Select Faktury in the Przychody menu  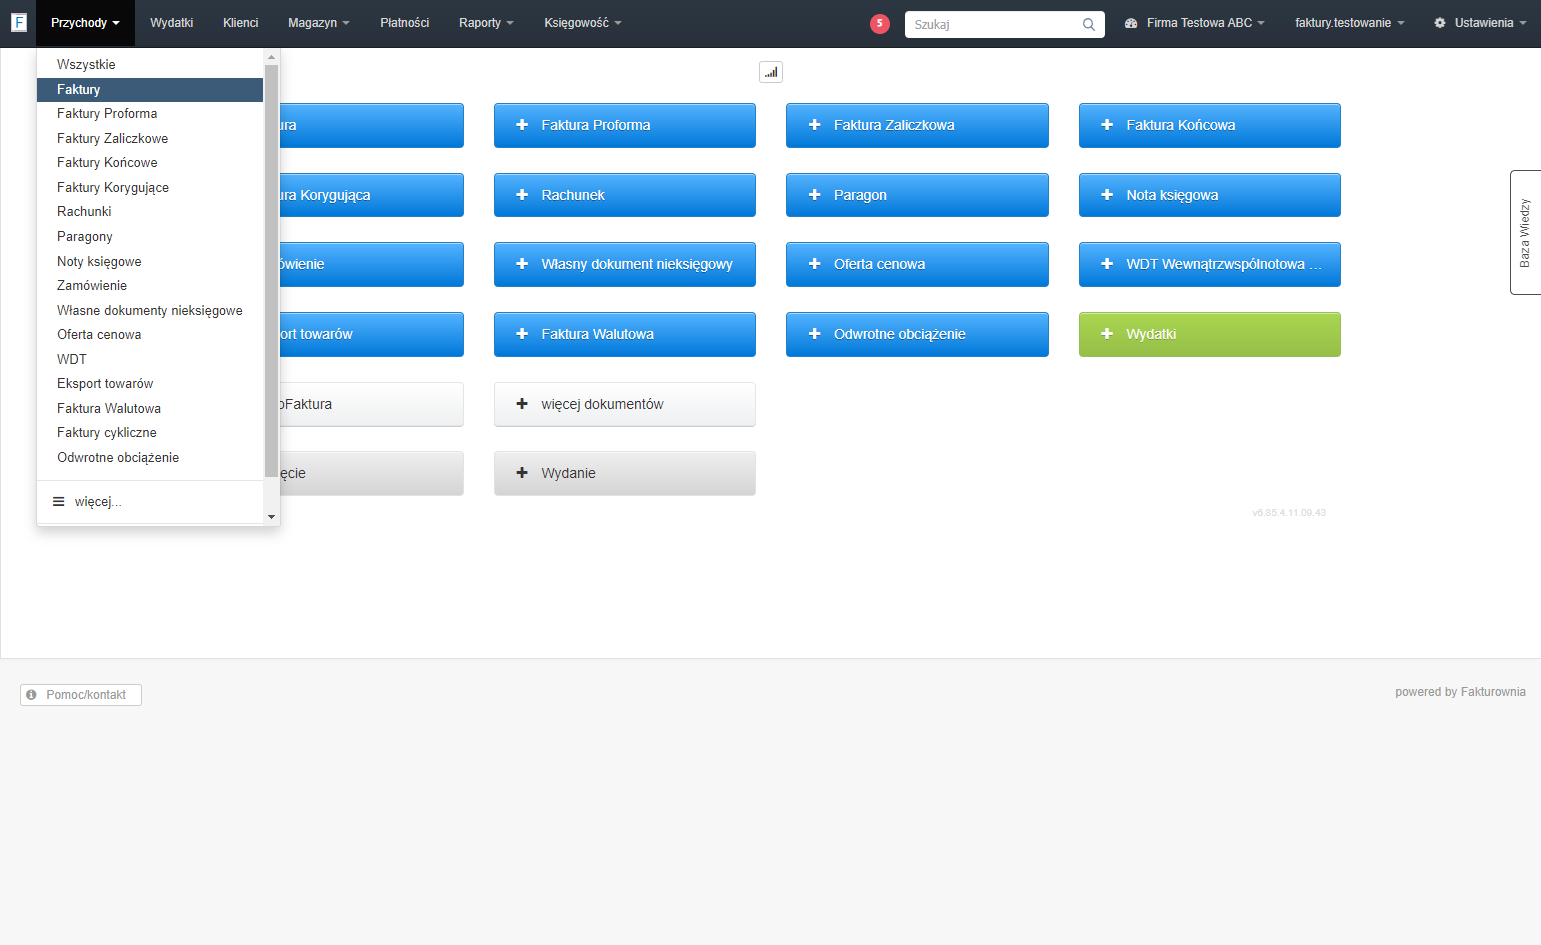click(x=150, y=90)
